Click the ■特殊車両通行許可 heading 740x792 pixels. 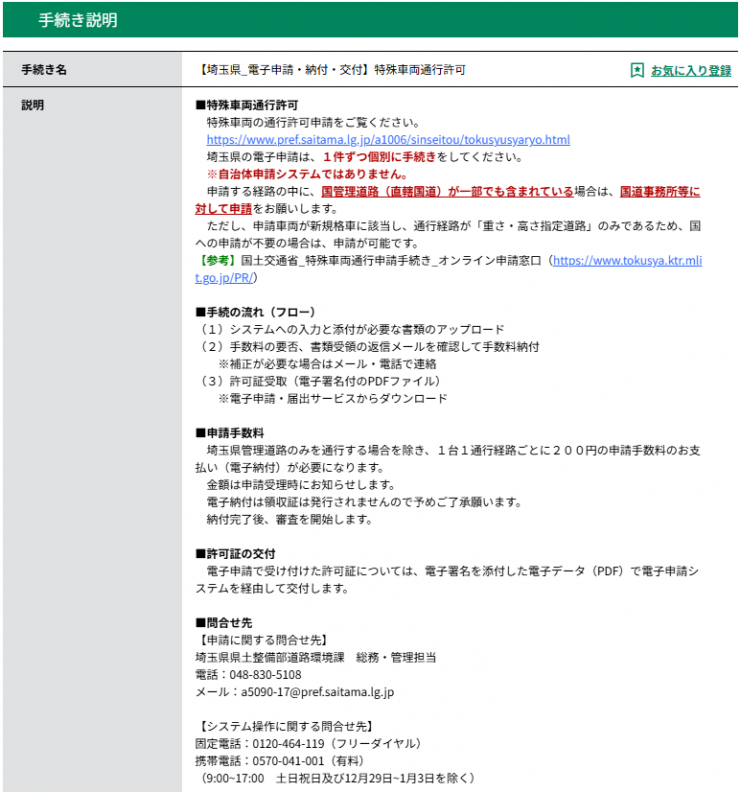(246, 105)
